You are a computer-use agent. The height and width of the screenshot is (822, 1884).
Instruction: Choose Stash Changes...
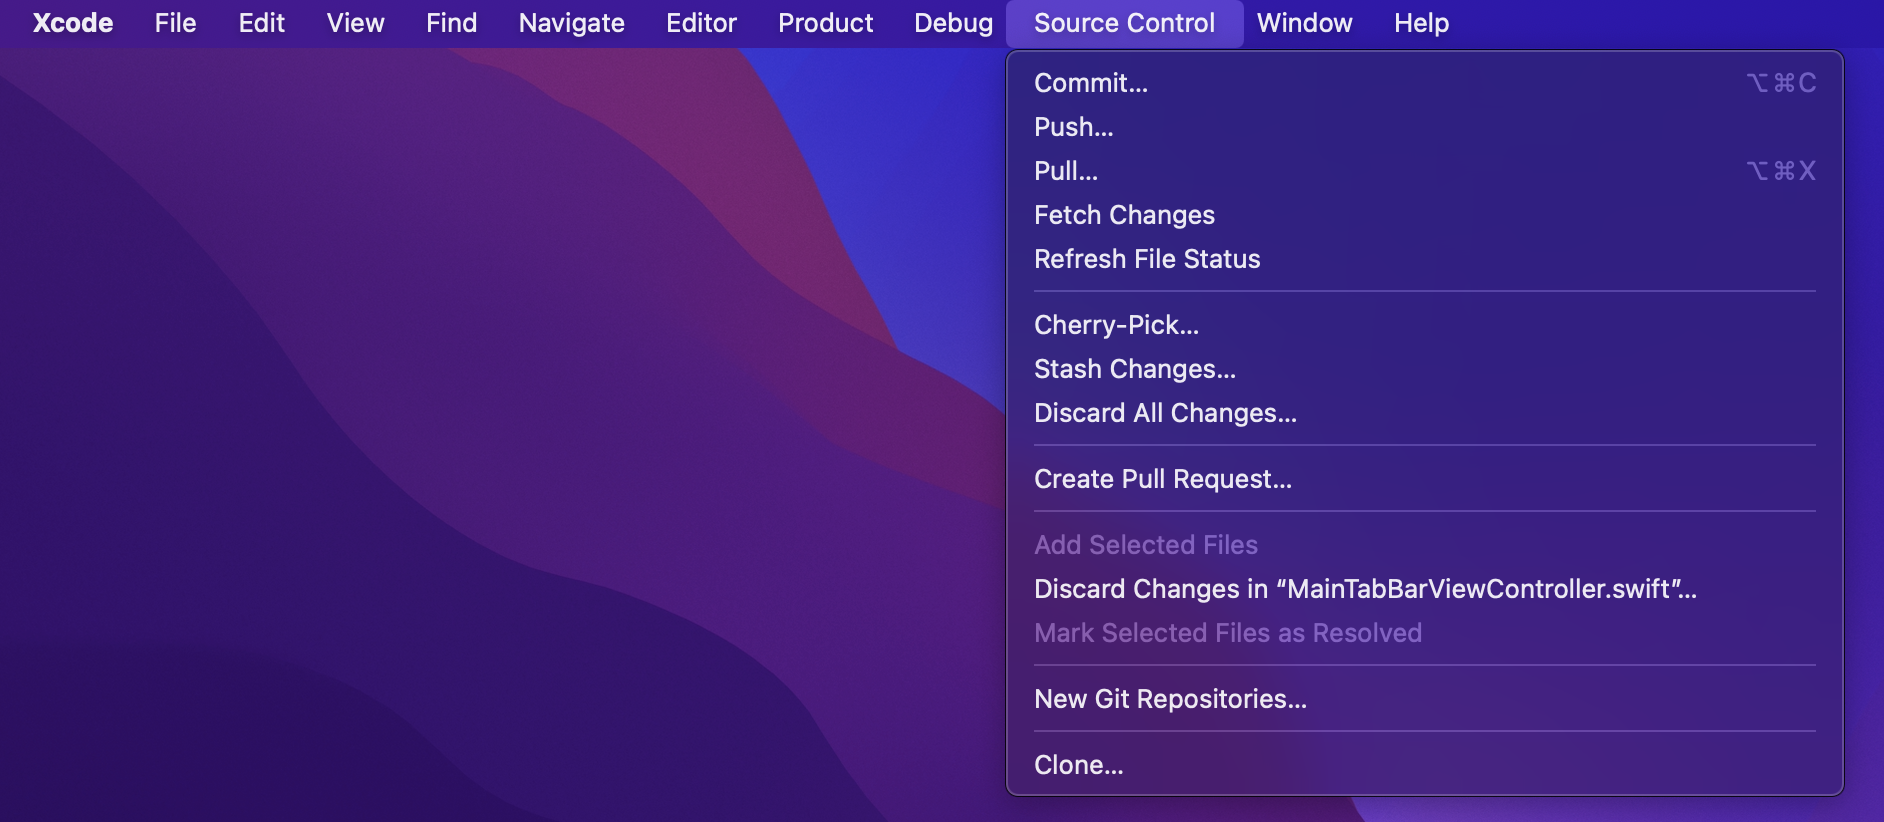click(x=1424, y=369)
